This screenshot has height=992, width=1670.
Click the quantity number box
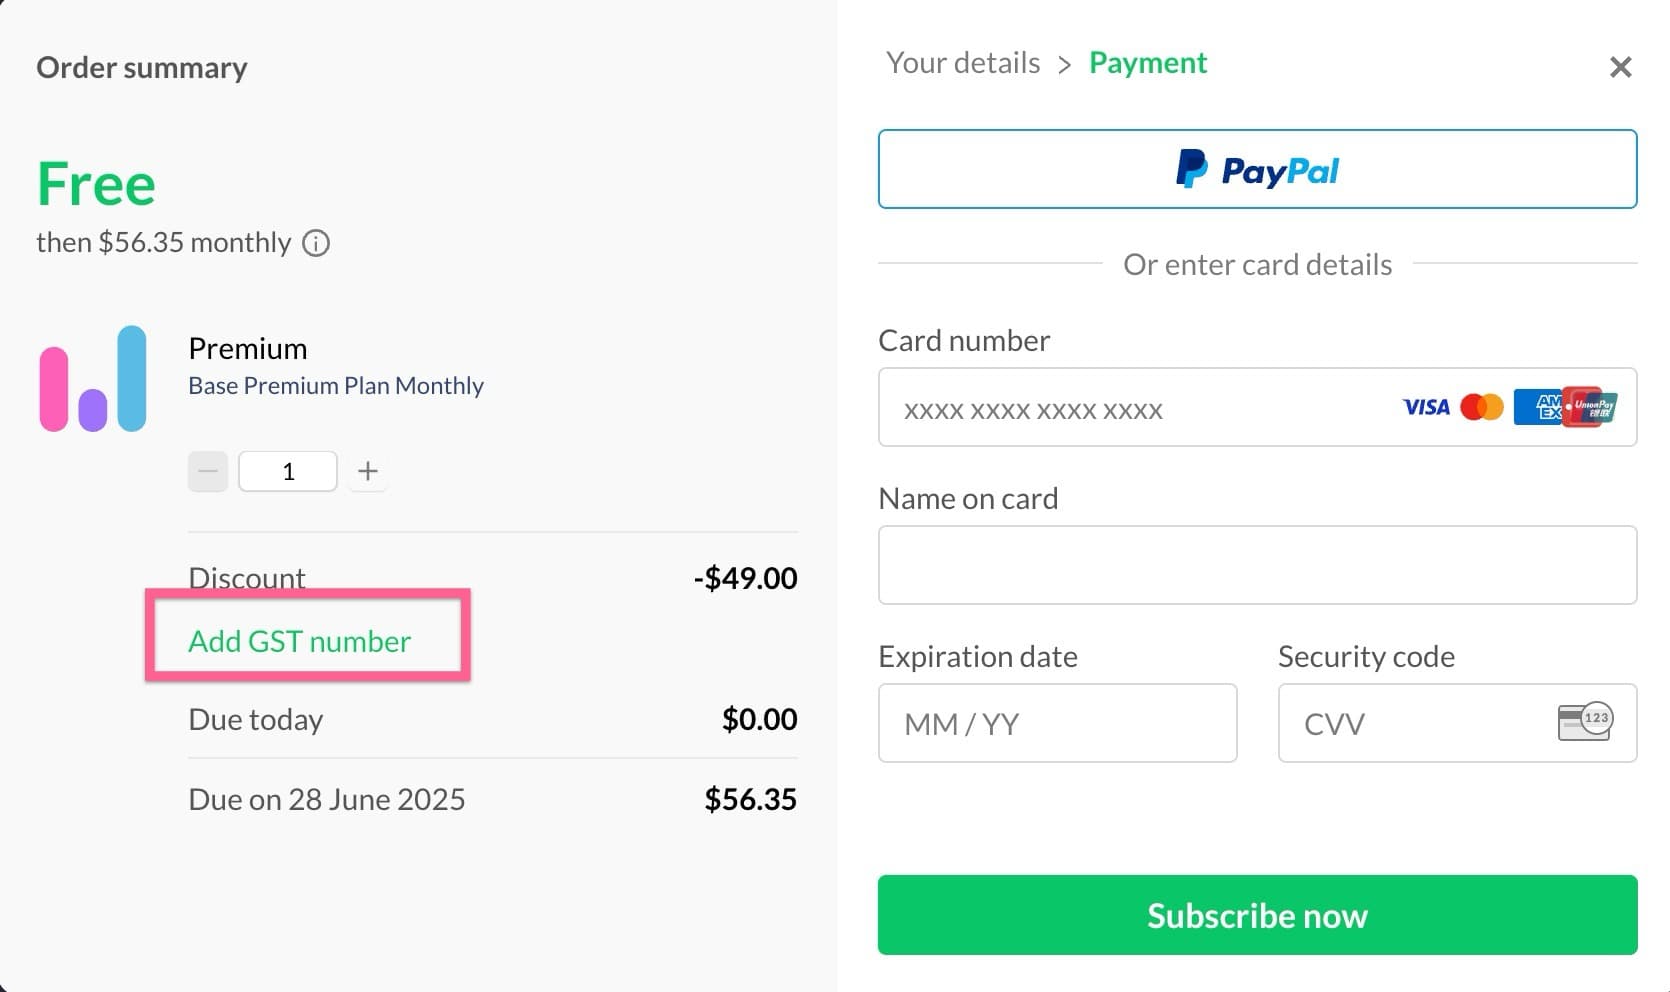pyautogui.click(x=287, y=471)
